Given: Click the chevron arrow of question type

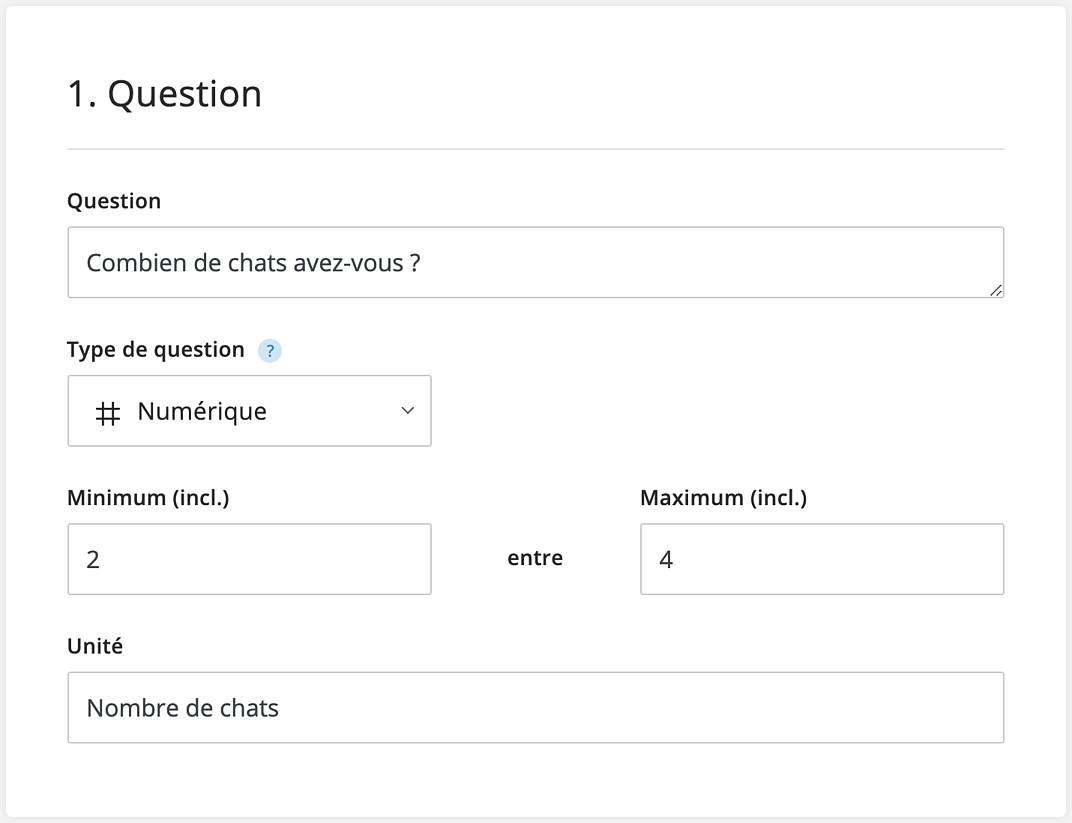Looking at the screenshot, I should point(407,411).
